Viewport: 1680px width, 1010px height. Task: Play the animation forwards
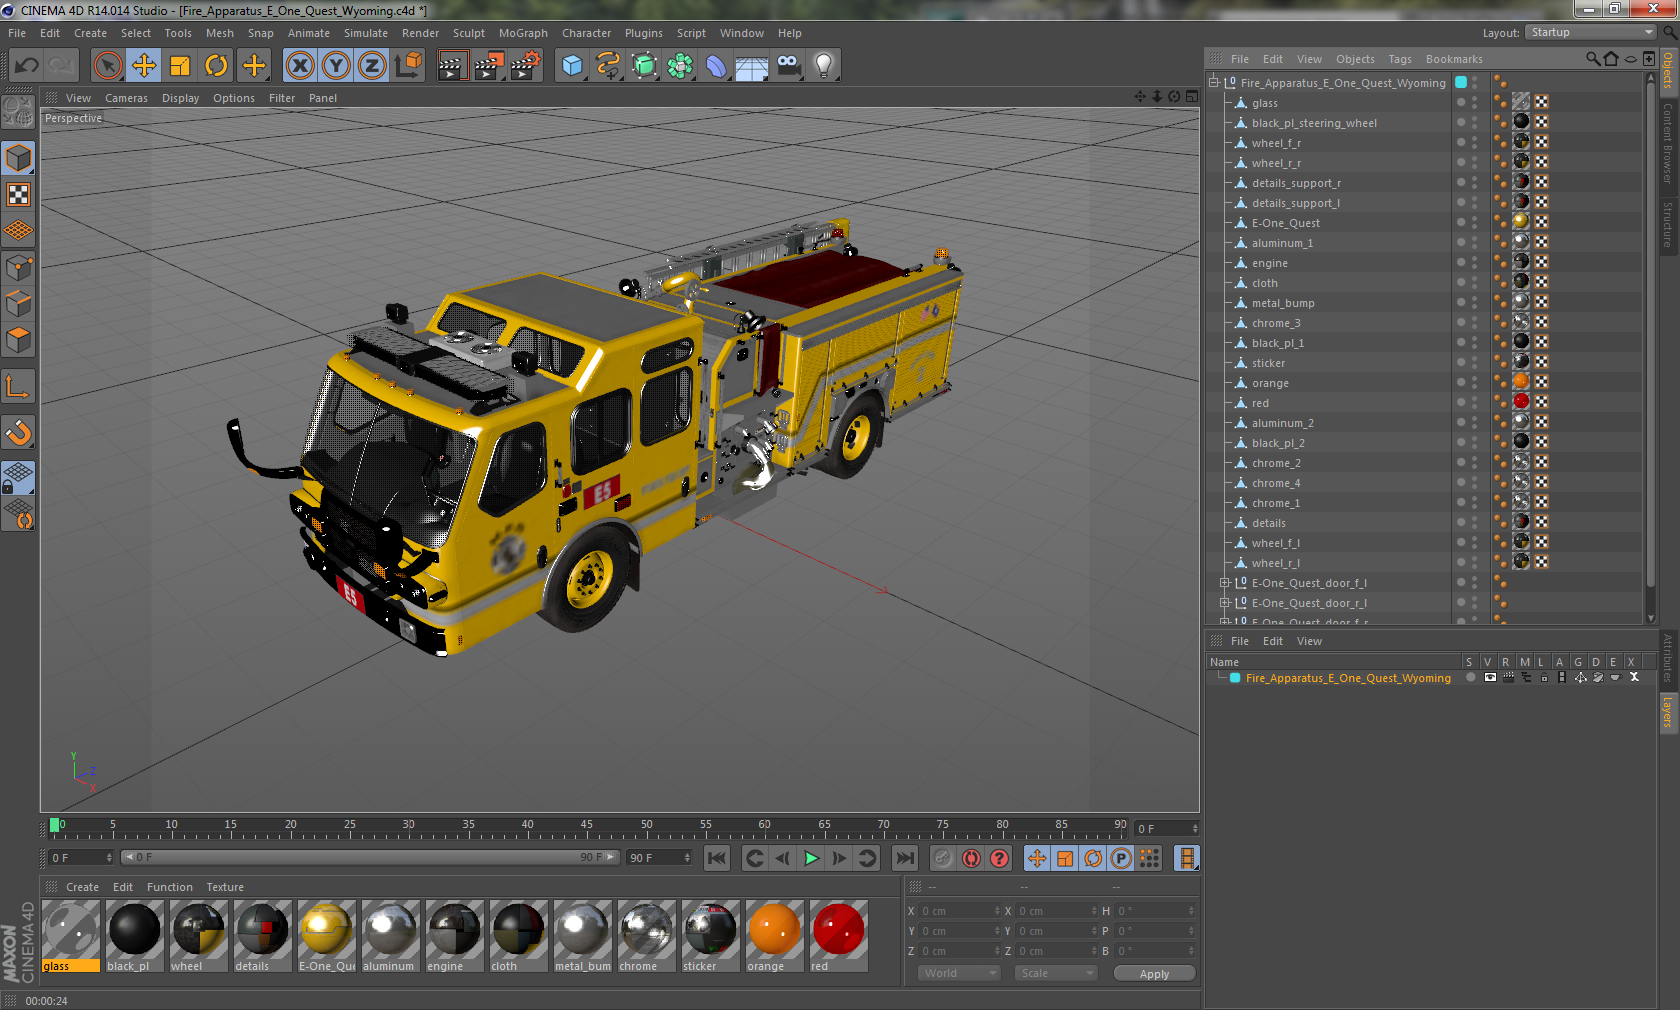pos(811,858)
